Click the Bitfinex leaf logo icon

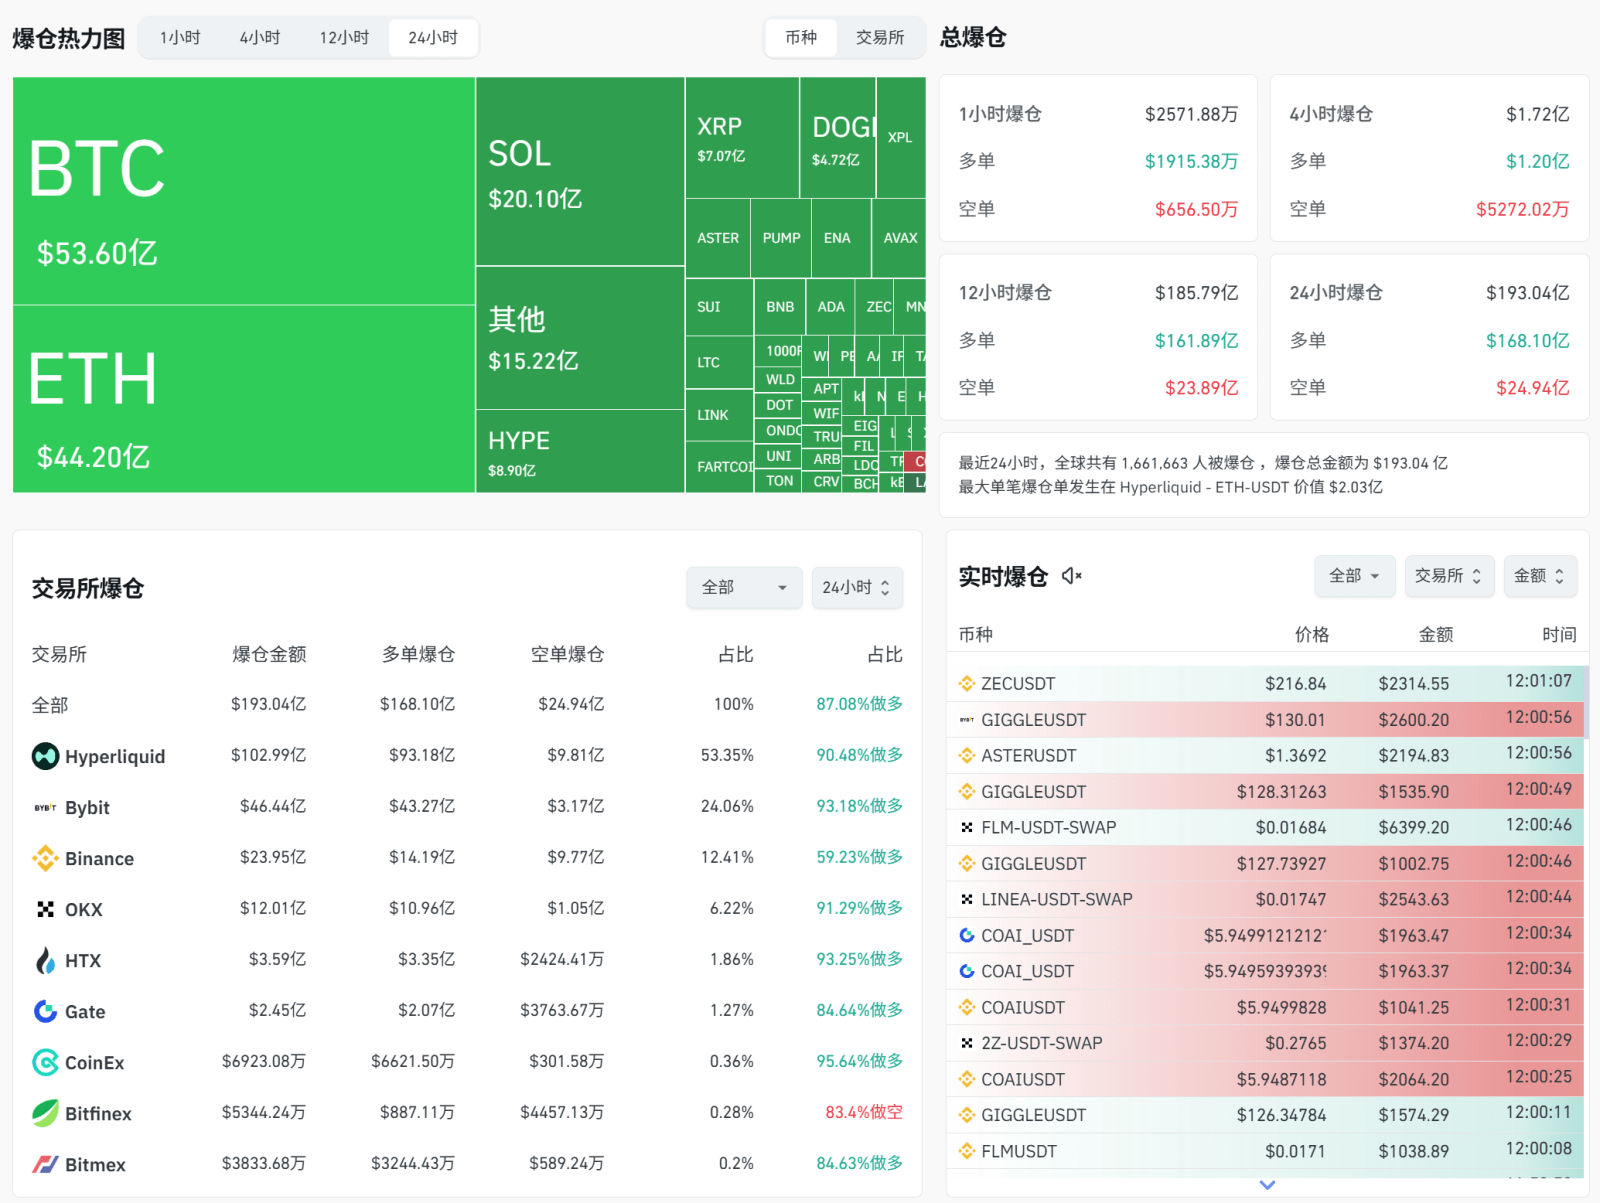45,1113
